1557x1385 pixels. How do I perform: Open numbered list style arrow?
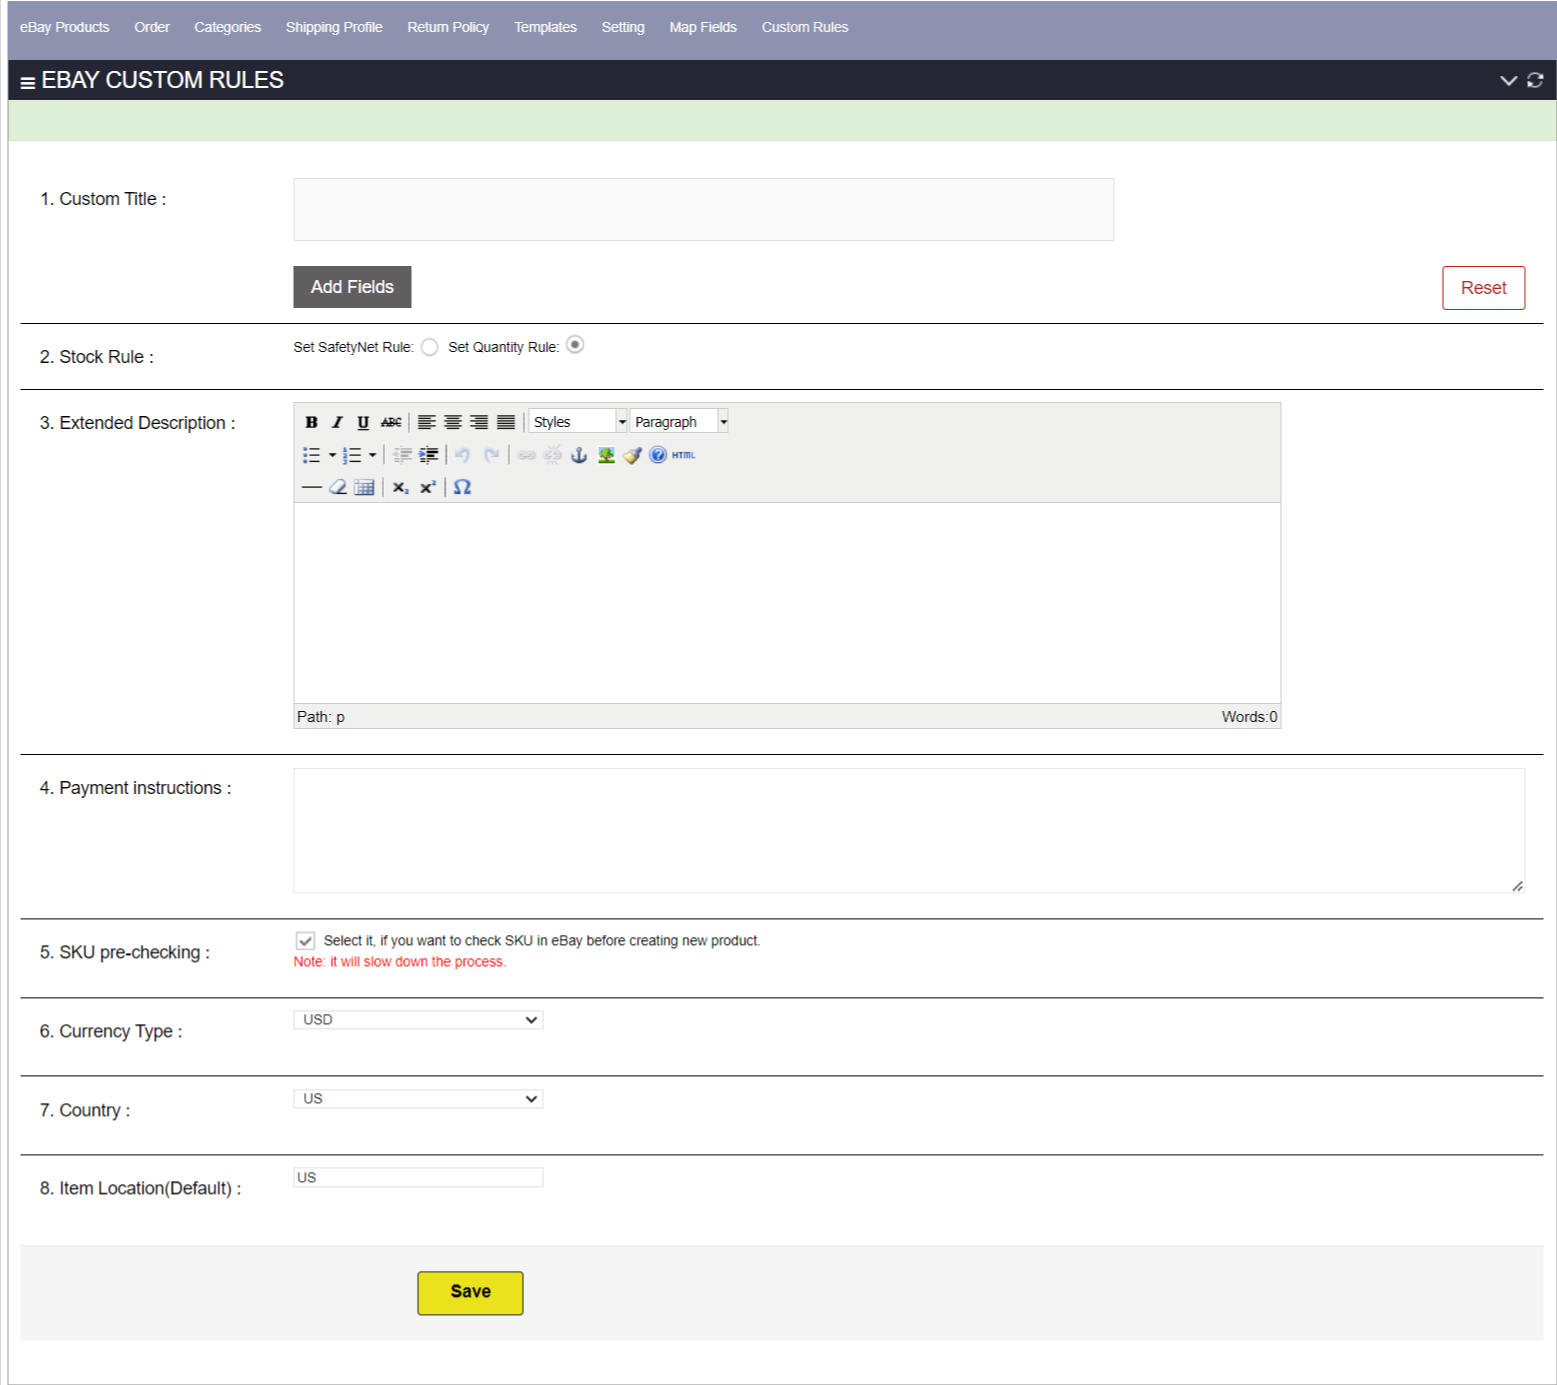click(x=372, y=455)
